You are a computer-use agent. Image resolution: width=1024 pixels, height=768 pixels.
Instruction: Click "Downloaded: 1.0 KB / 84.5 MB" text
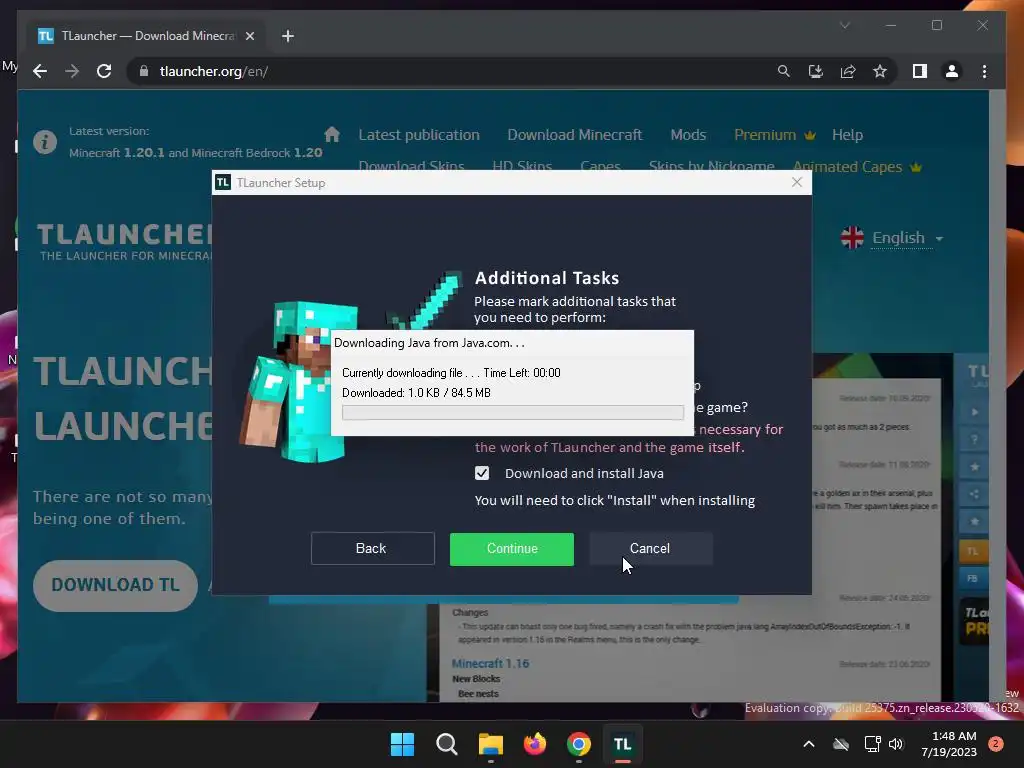point(416,392)
